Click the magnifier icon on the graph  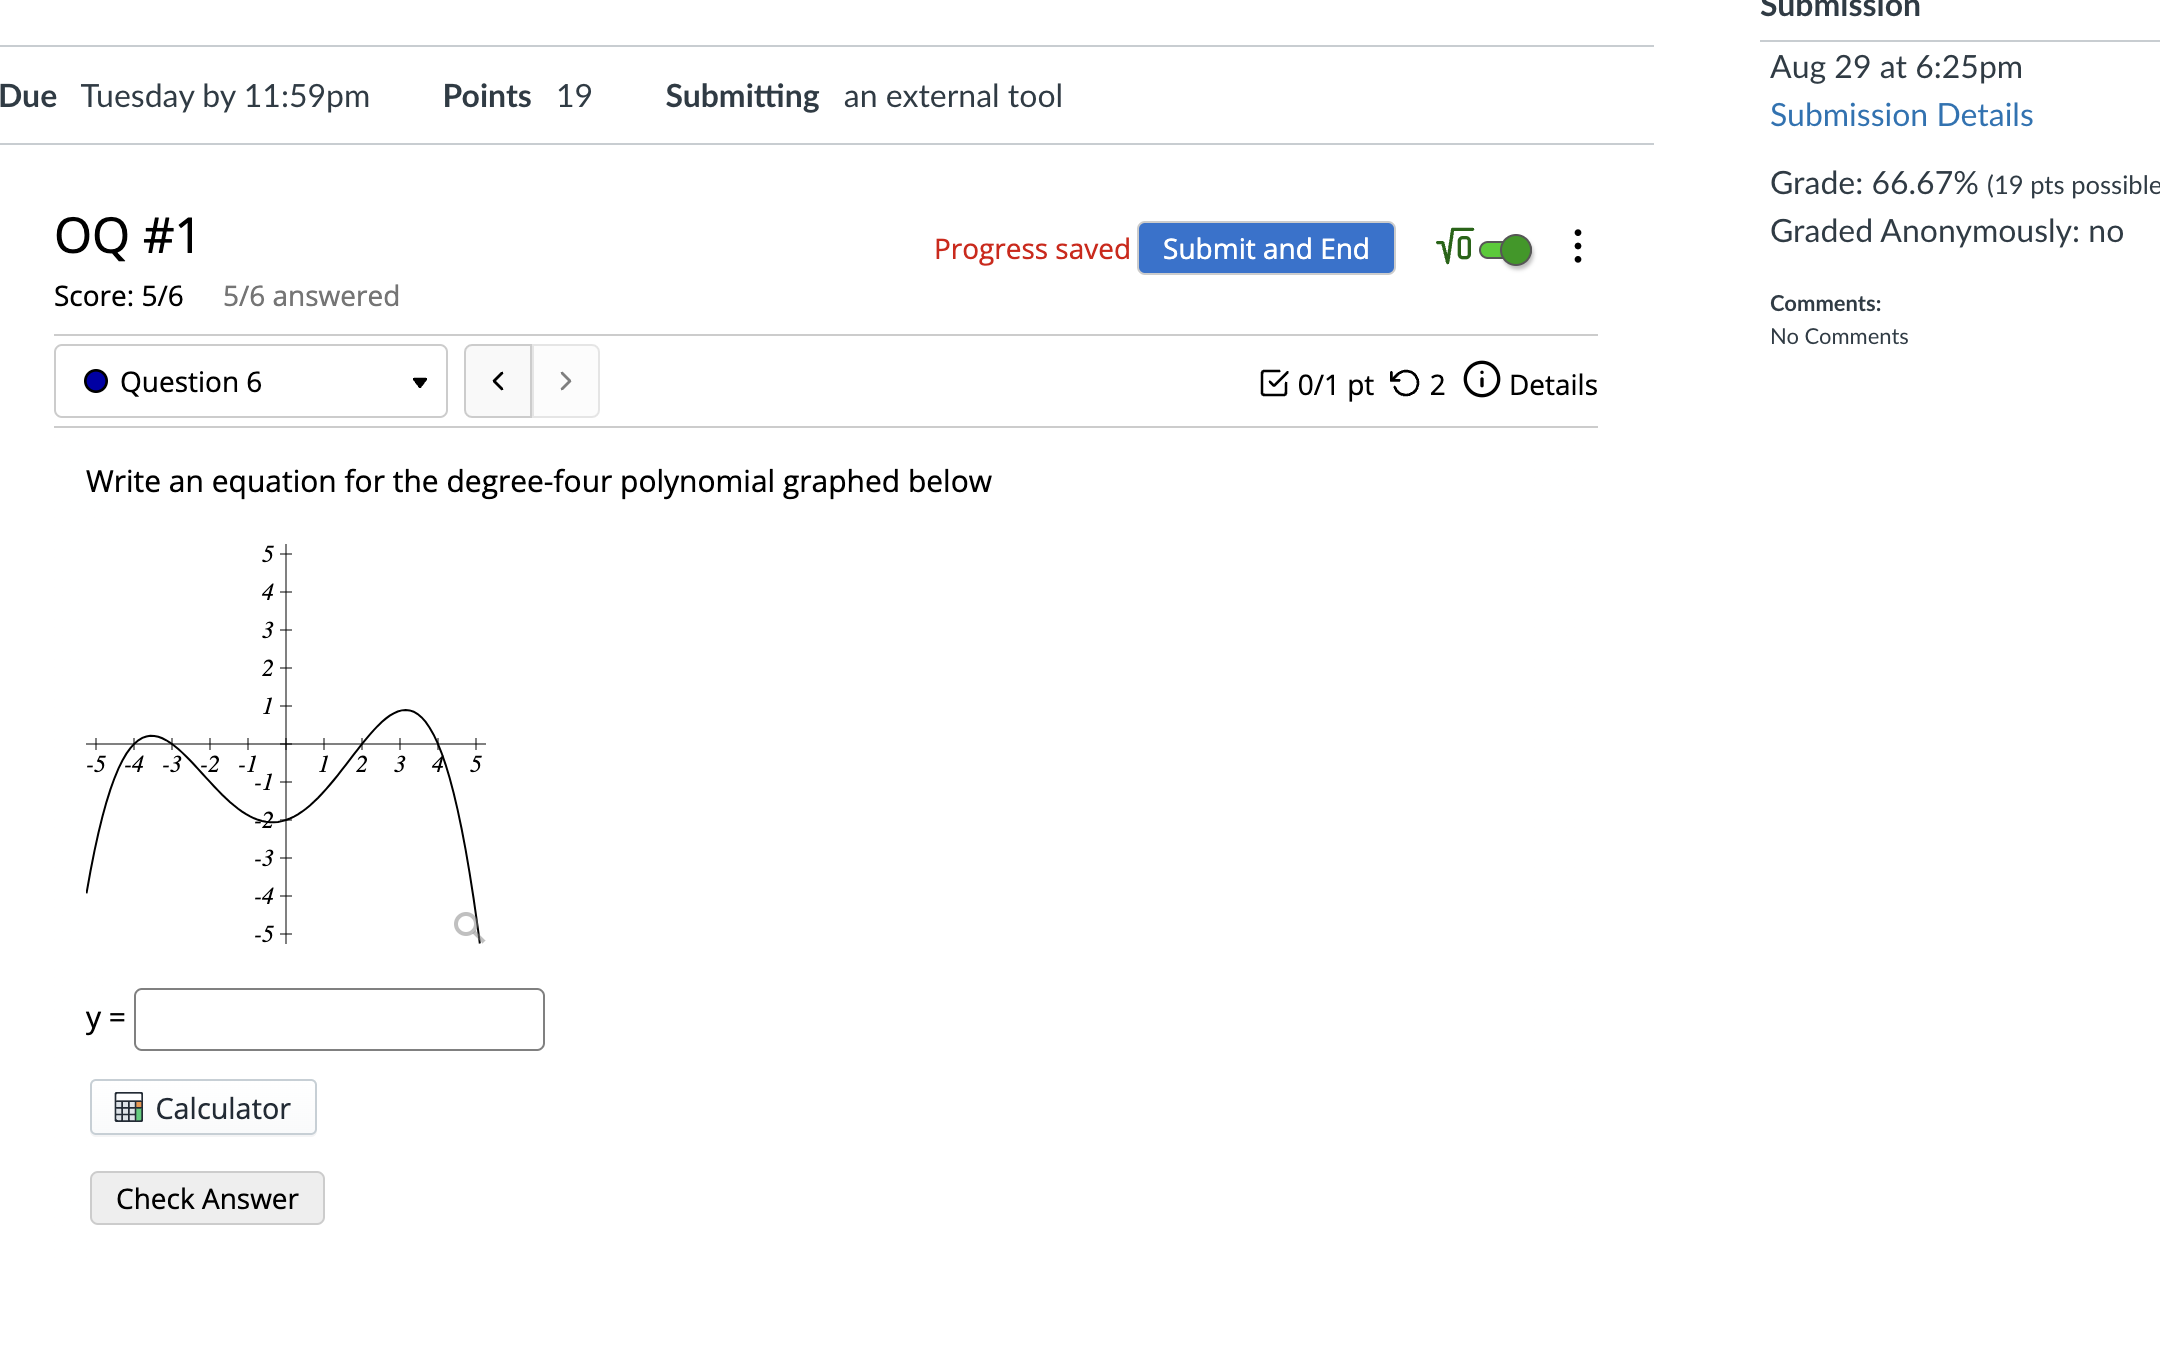tap(465, 926)
